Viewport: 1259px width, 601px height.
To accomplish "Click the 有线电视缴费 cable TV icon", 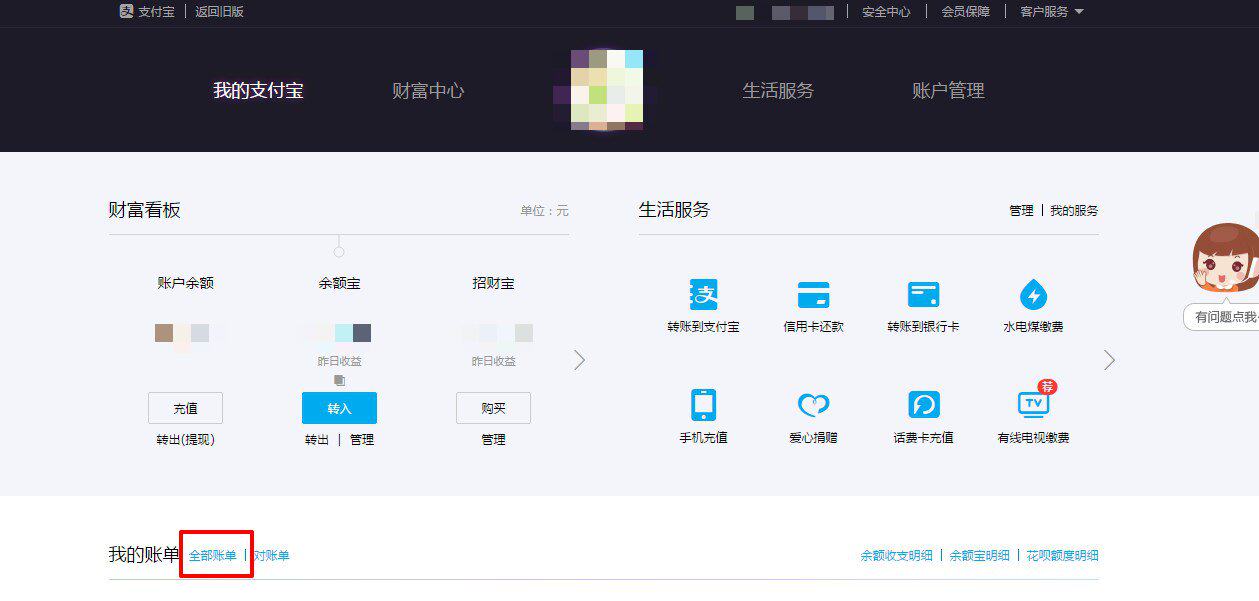I will [1034, 406].
